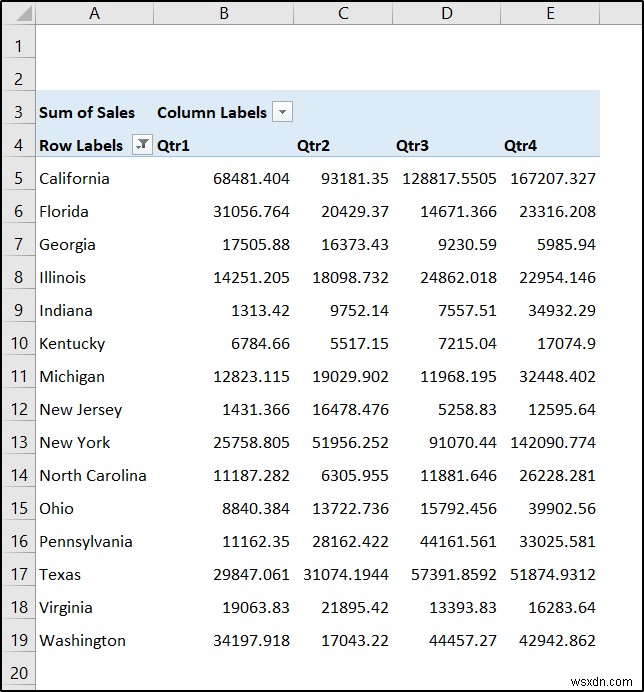
Task: Click the select-all corner triangle
Action: pyautogui.click(x=19, y=14)
